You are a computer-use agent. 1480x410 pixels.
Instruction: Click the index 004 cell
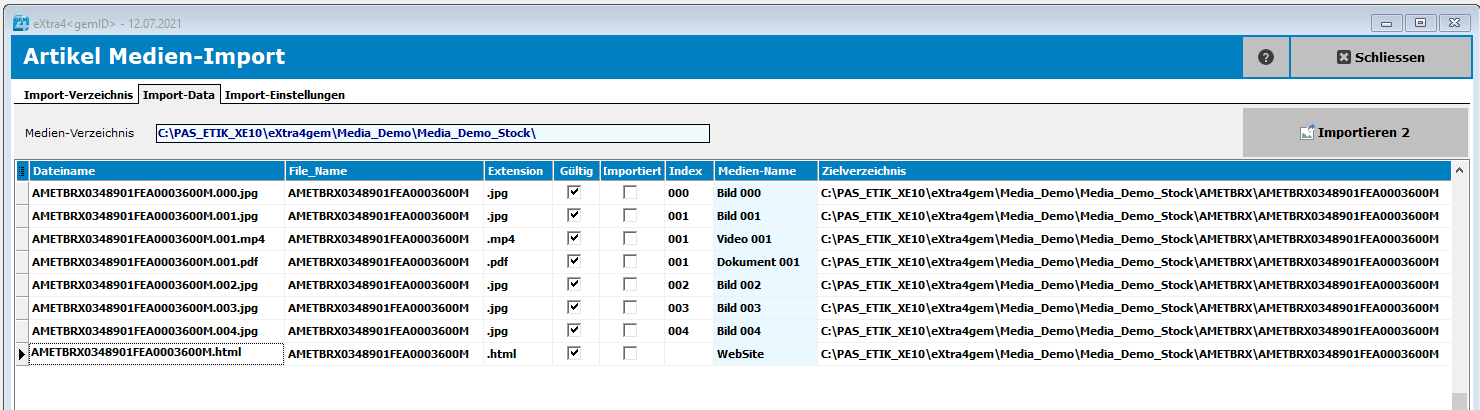click(689, 330)
